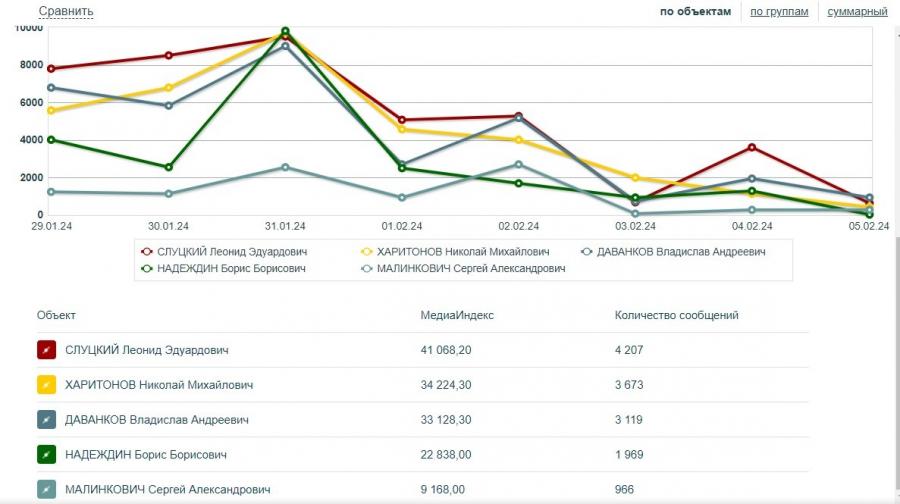The image size is (900, 504).
Task: Click the blue-gray icon beside ДАВАНКОВ in table
Action: (x=46, y=420)
